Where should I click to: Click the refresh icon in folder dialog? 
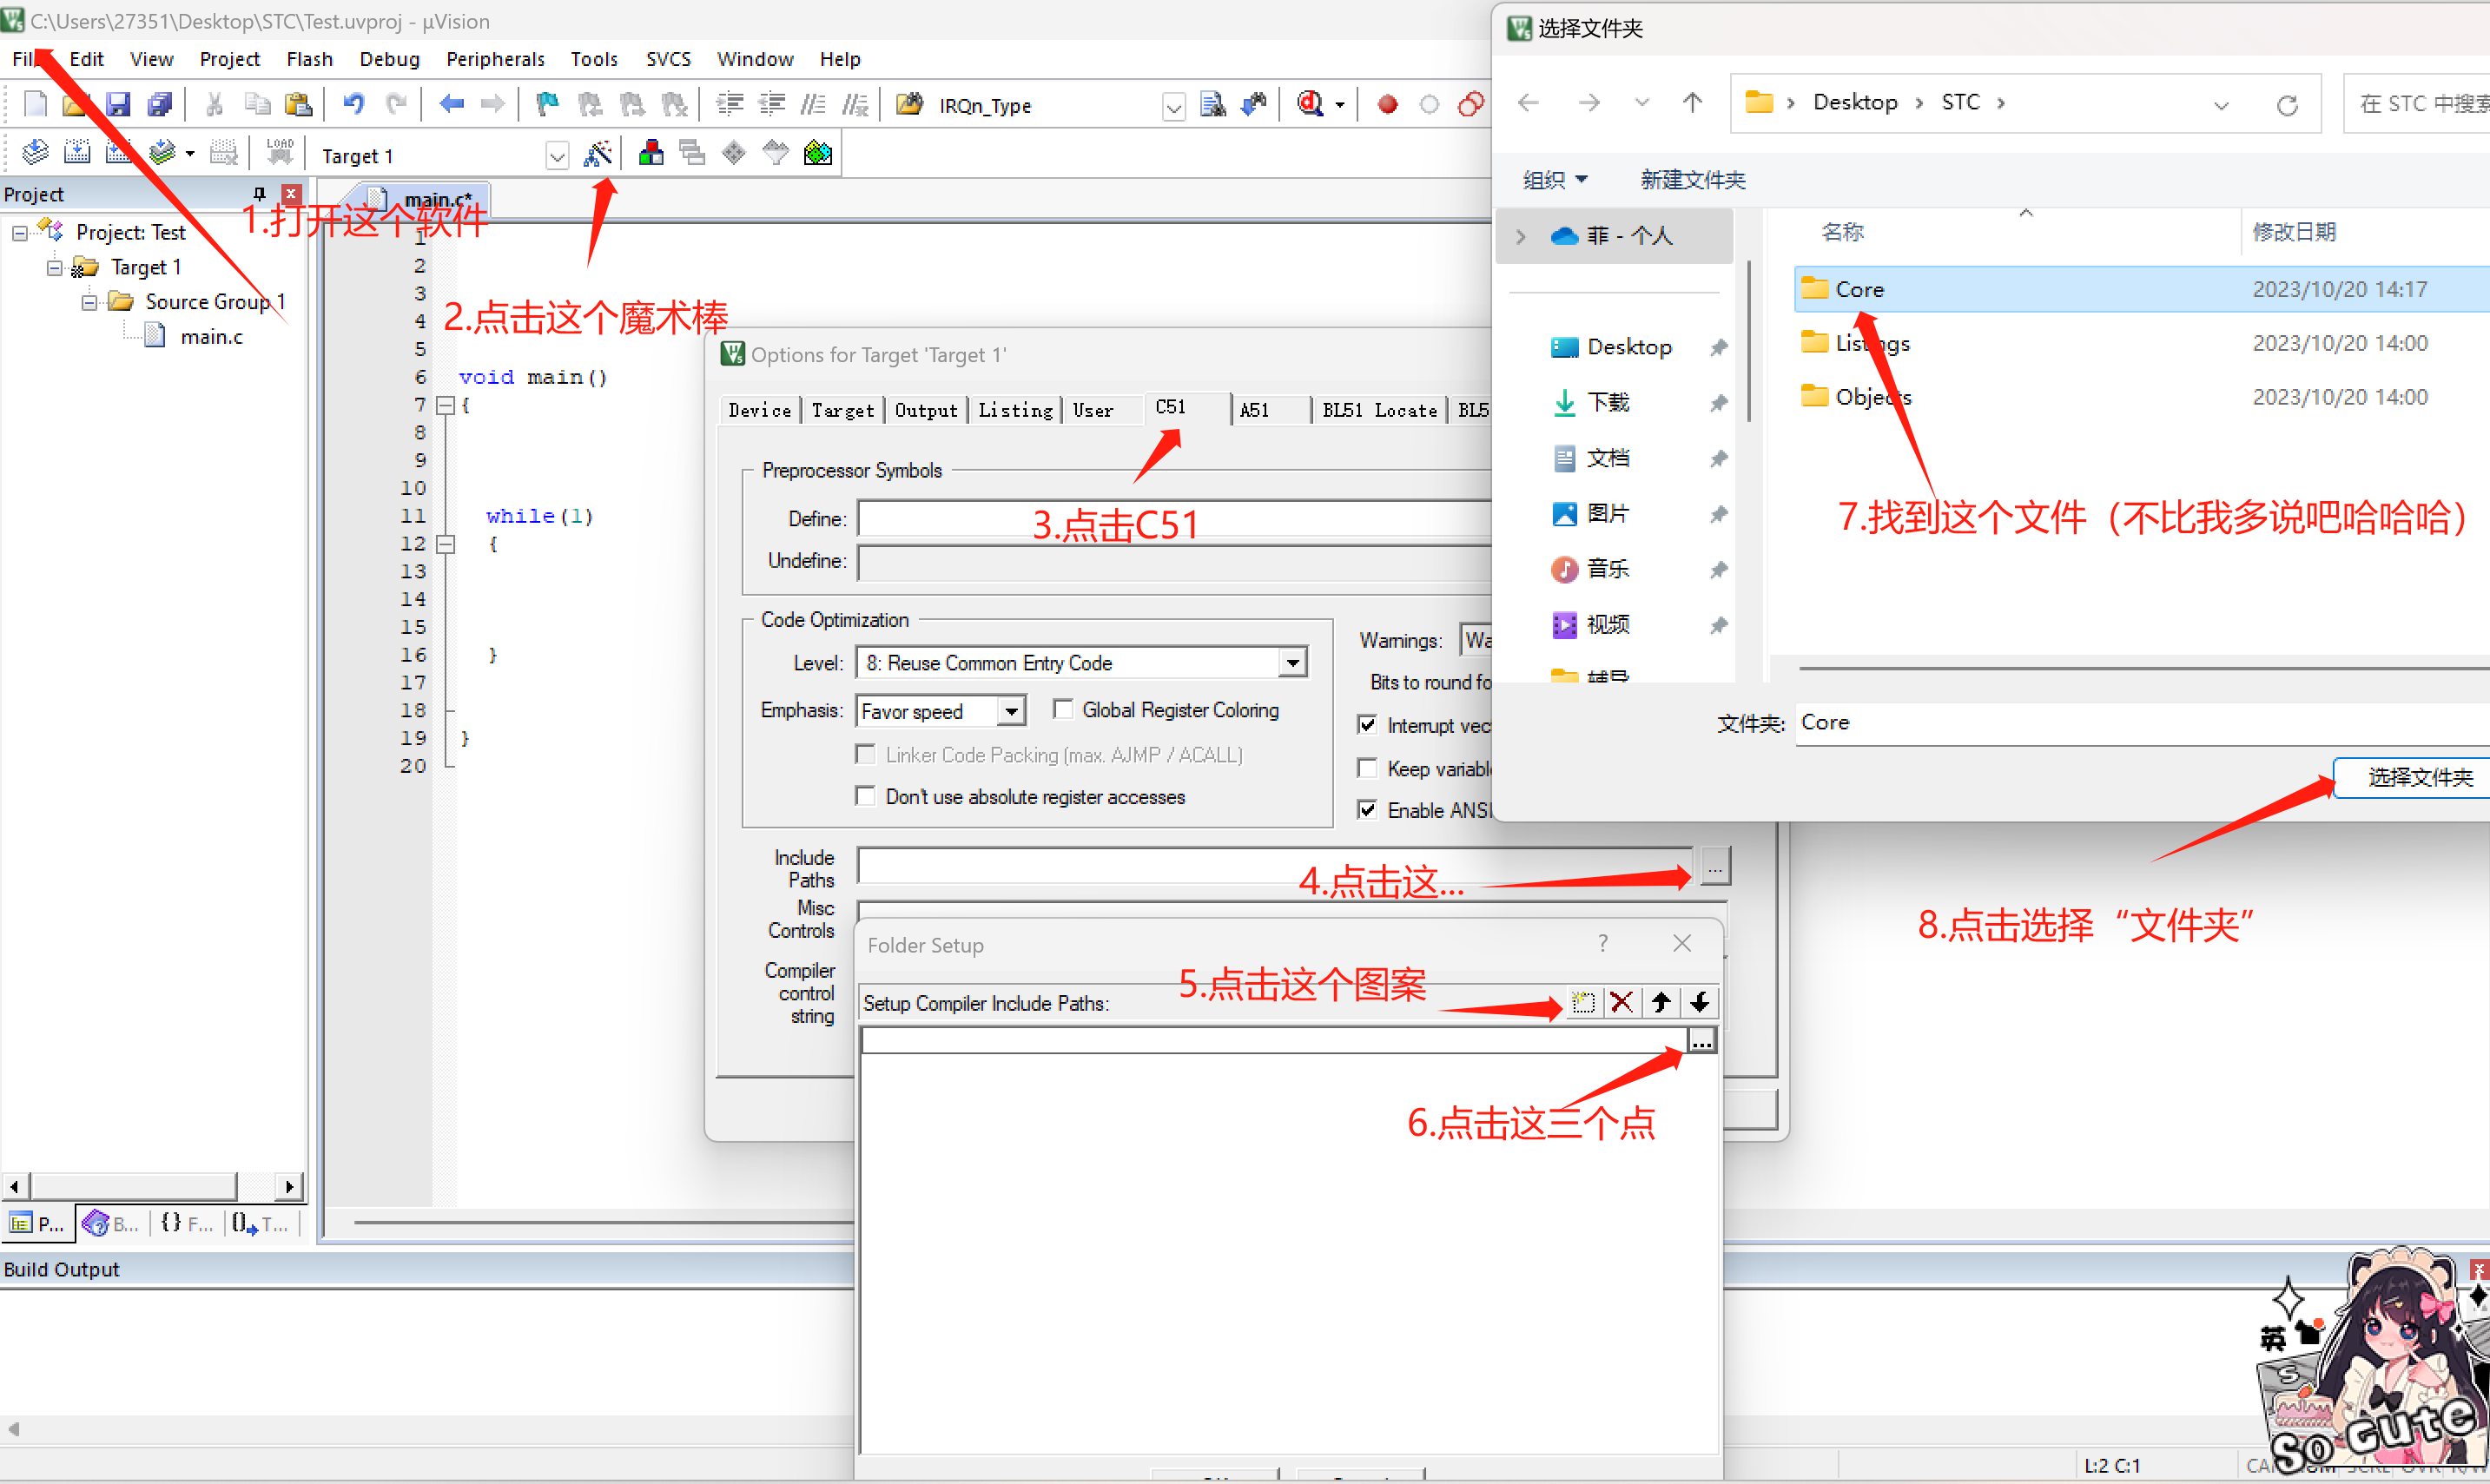tap(2286, 104)
